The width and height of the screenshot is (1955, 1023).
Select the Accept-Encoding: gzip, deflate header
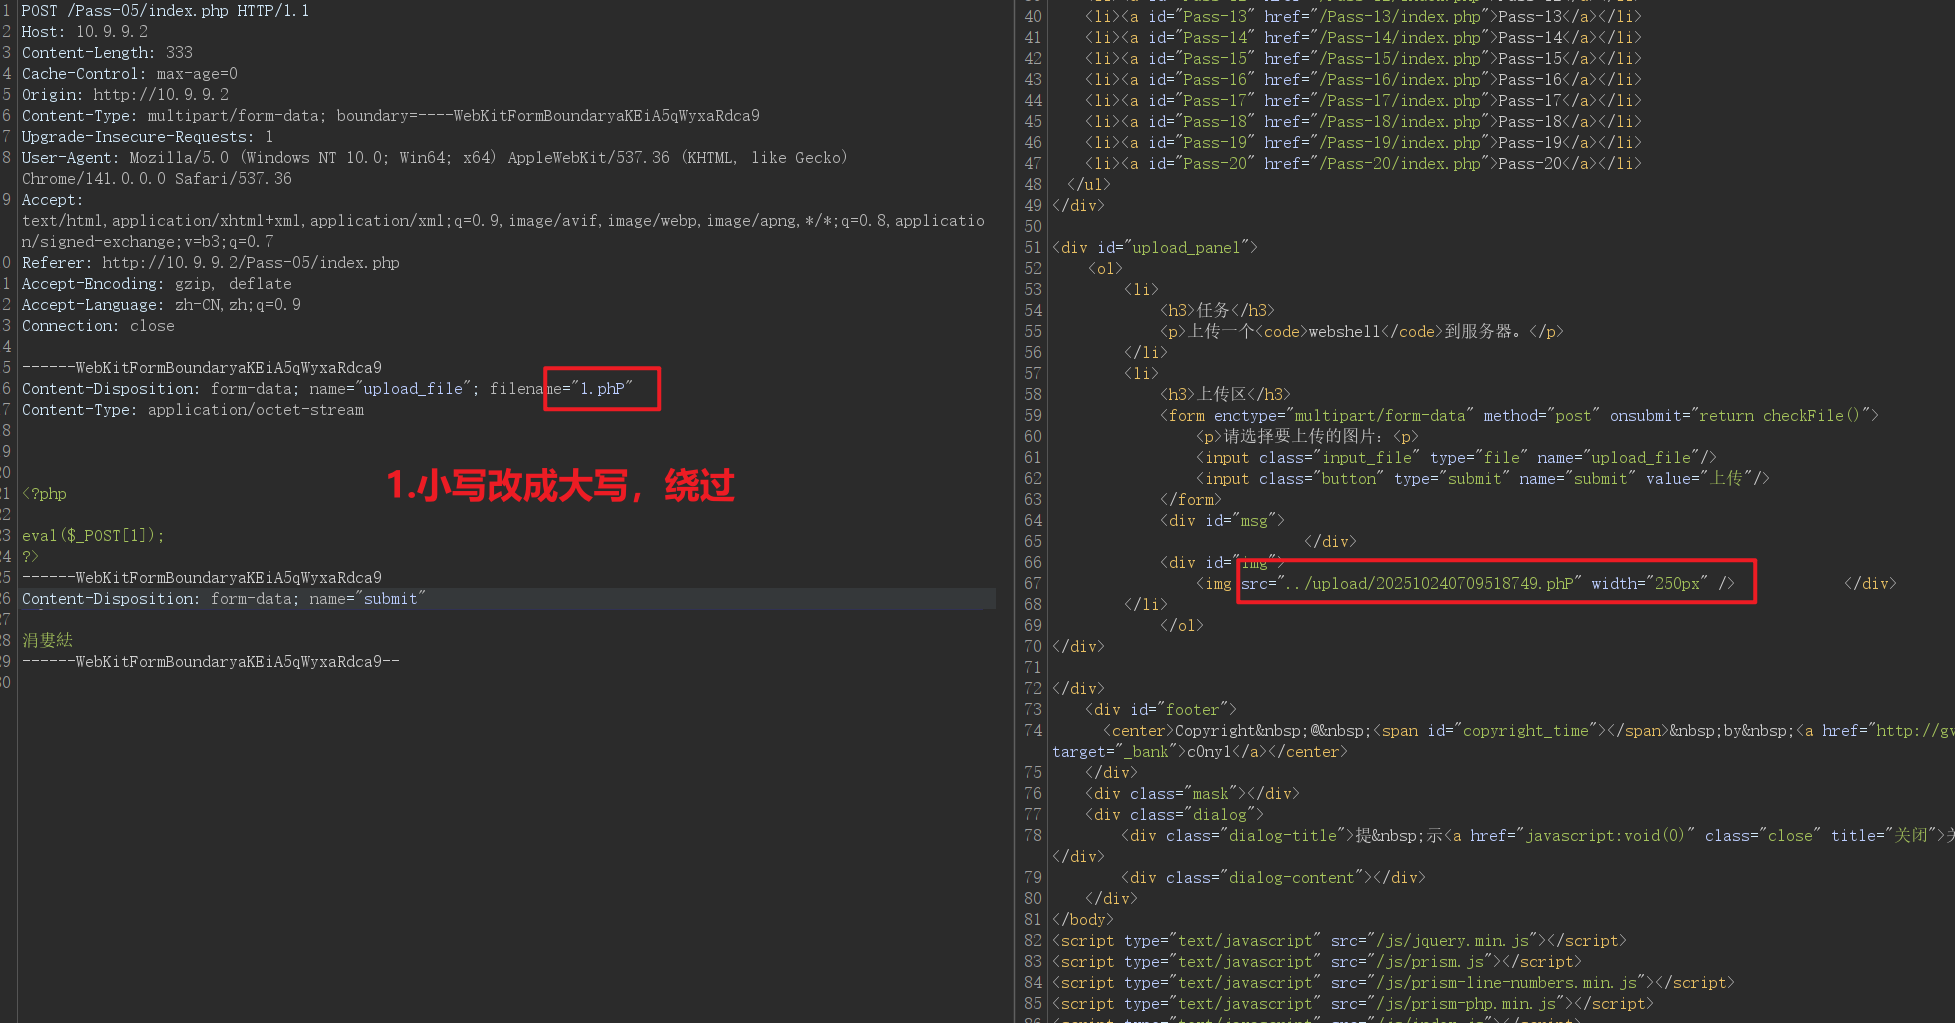pos(156,284)
